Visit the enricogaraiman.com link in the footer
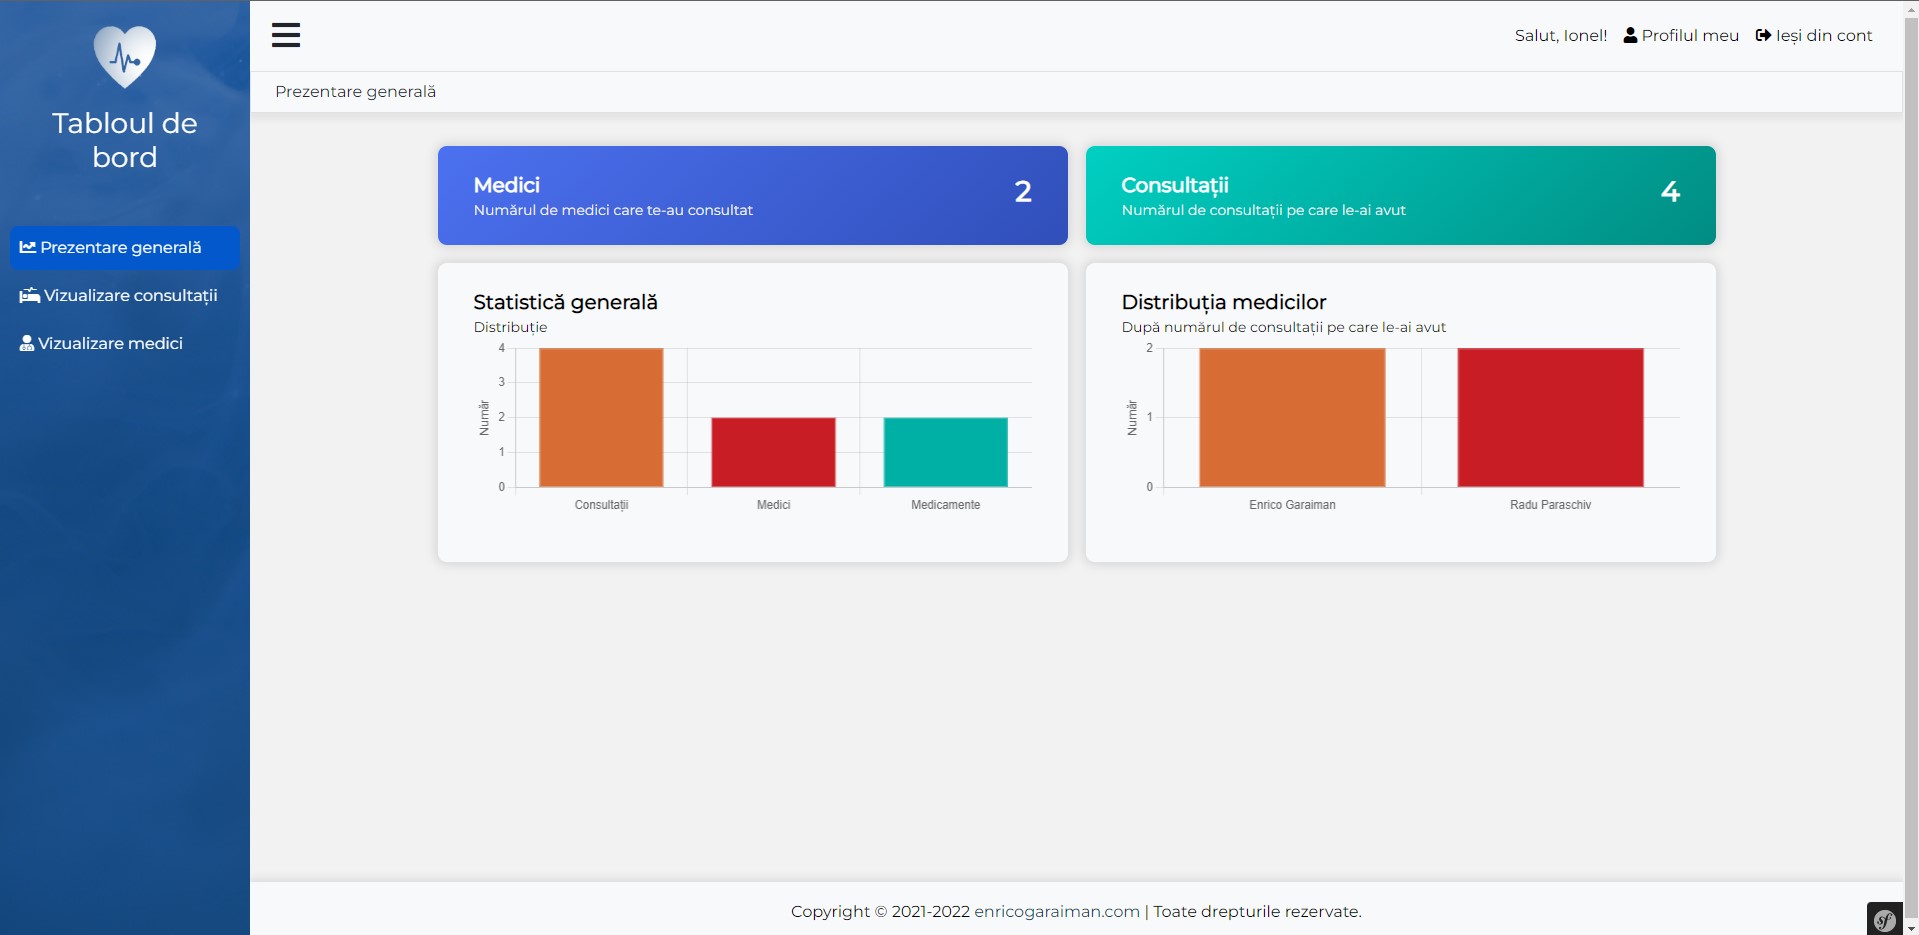The height and width of the screenshot is (935, 1919). pyautogui.click(x=1056, y=911)
